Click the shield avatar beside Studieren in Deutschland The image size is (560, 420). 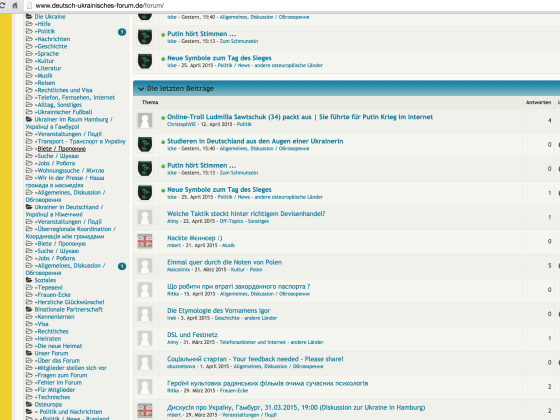145,144
